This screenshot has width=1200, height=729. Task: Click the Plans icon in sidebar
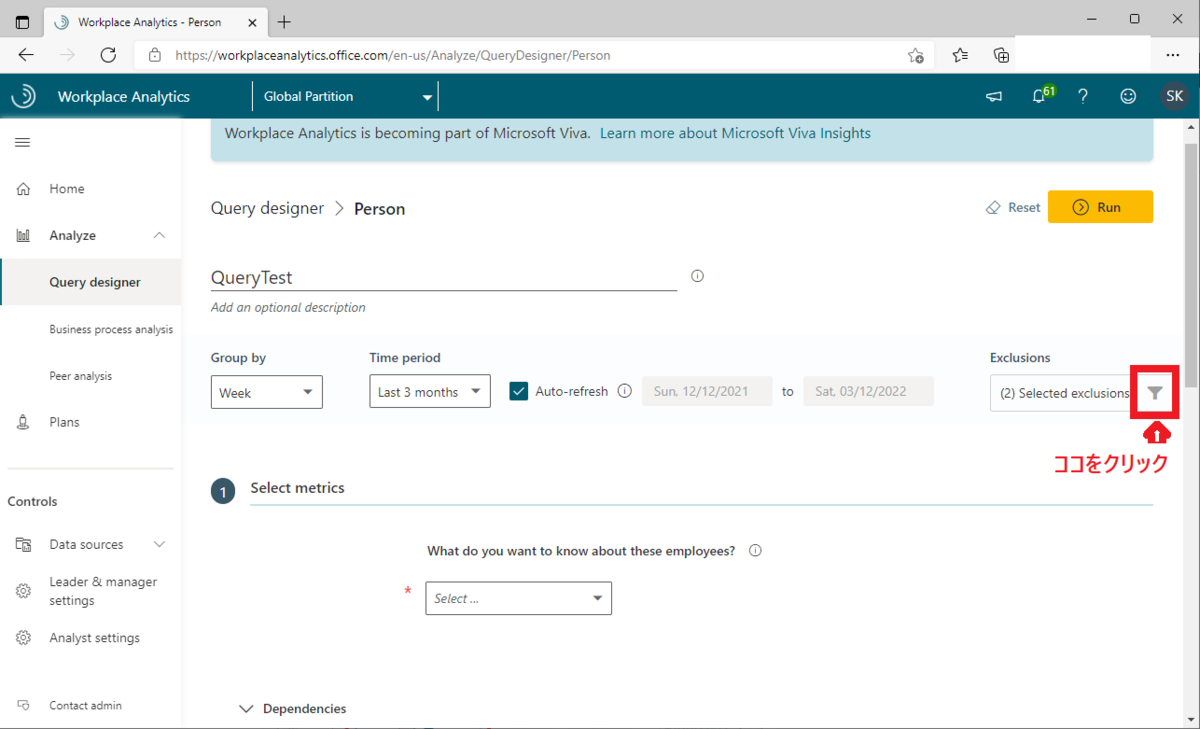coord(24,422)
